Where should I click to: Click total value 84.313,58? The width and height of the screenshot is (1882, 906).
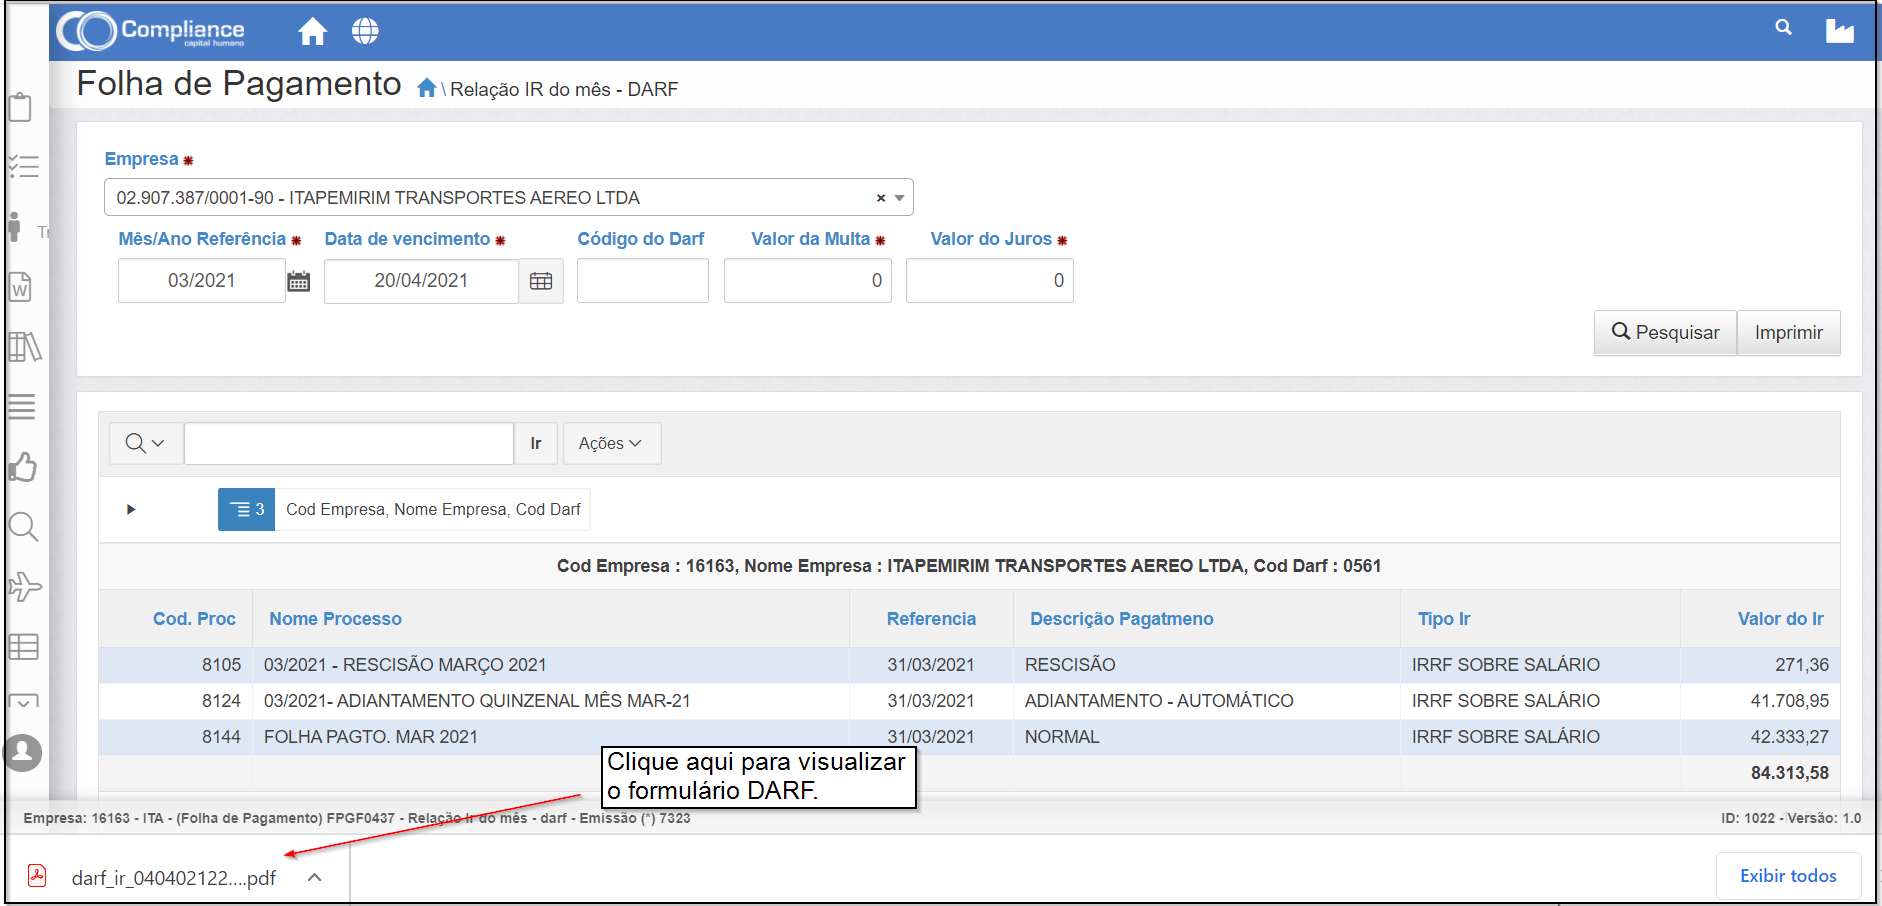click(1789, 773)
